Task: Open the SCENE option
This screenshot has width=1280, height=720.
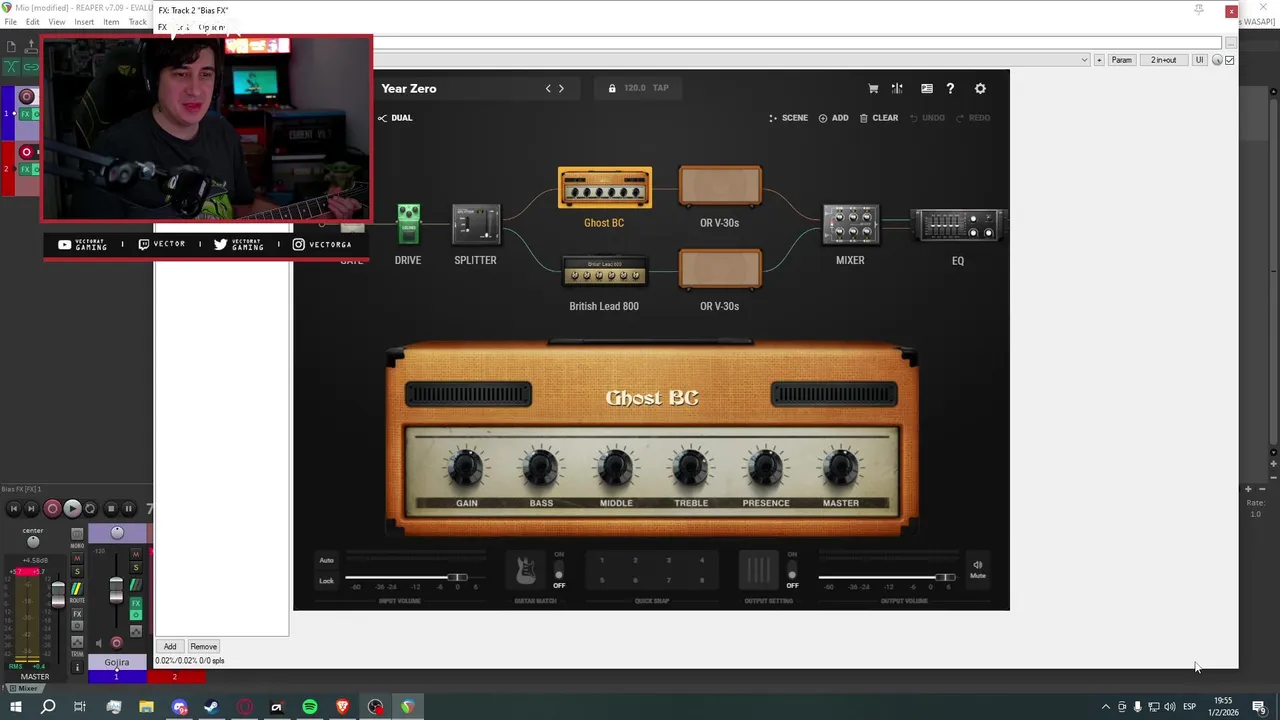Action: coord(788,118)
